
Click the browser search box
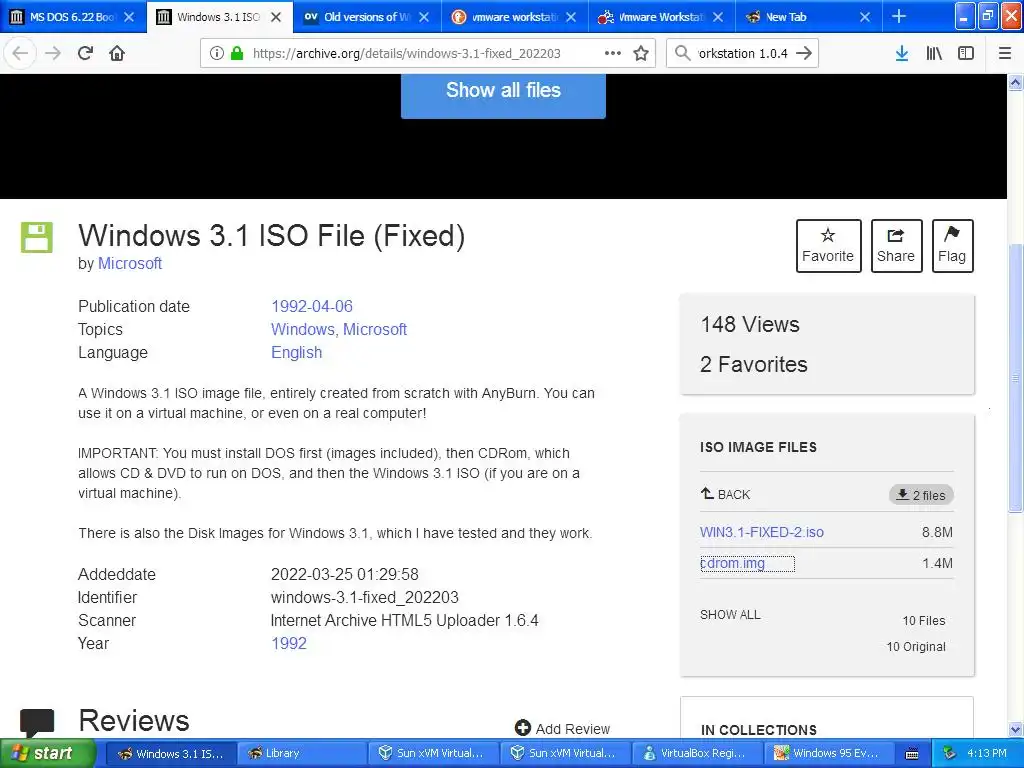(743, 54)
